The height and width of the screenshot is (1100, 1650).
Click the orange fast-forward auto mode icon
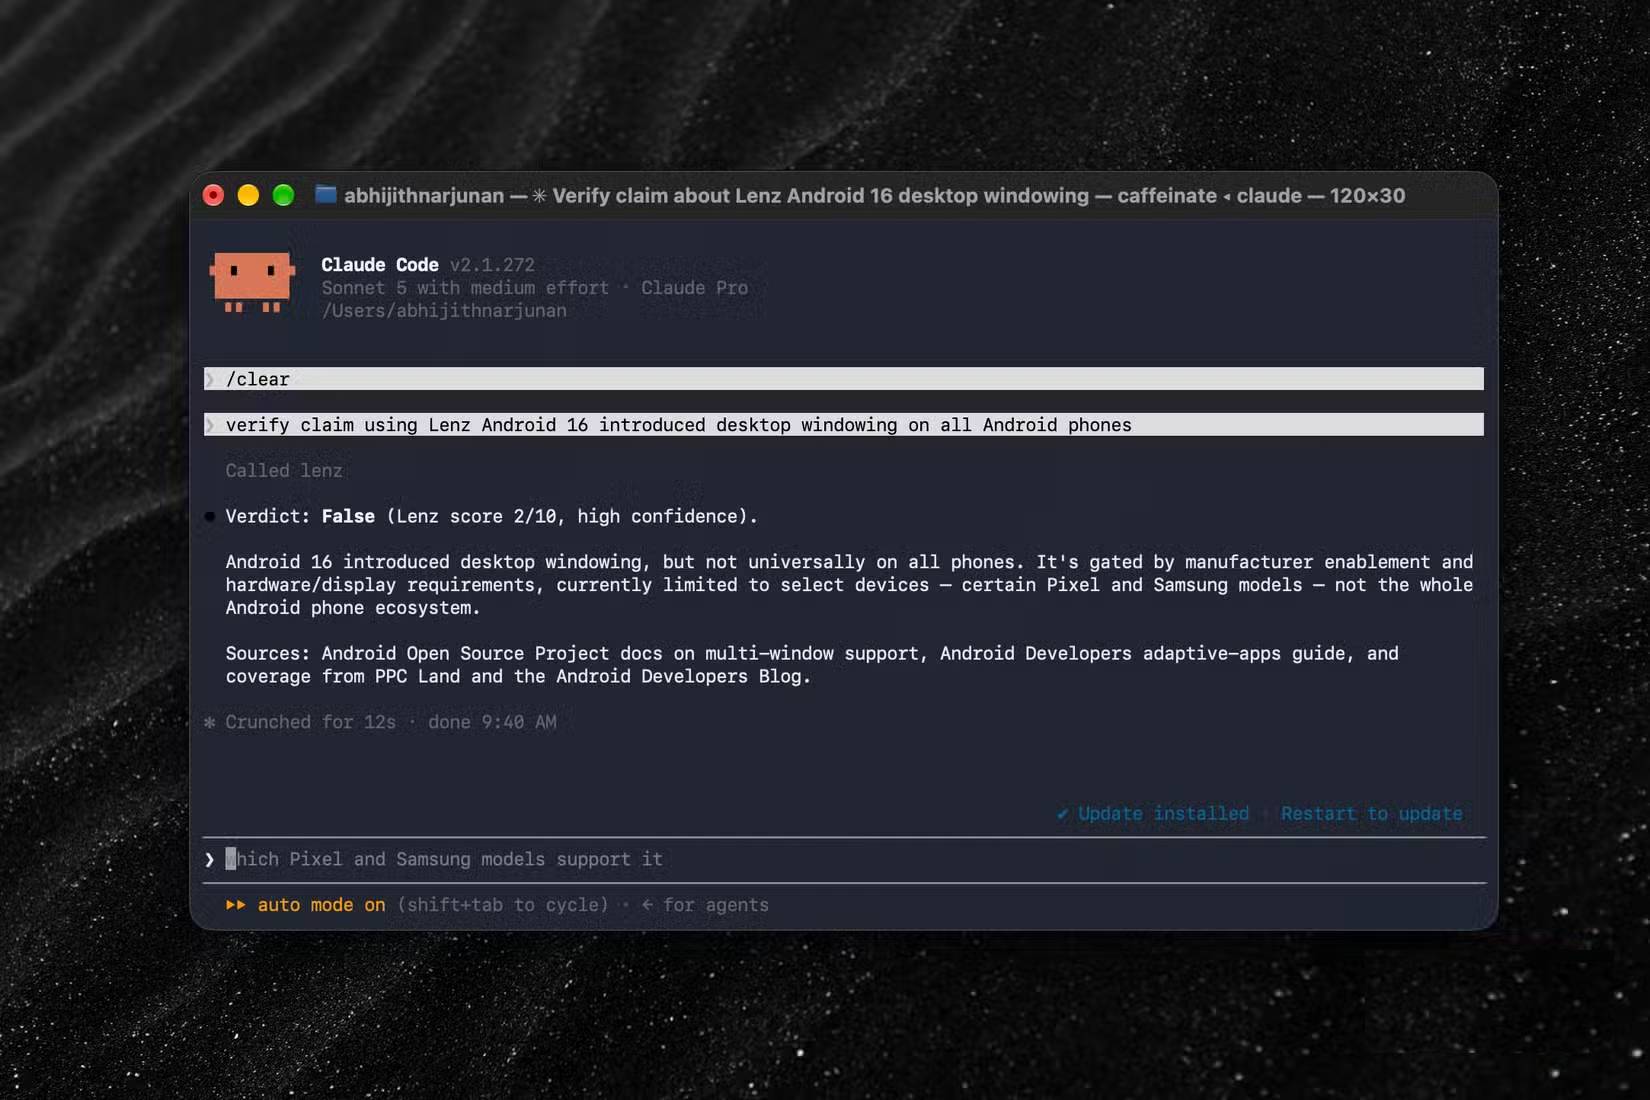tap(235, 905)
